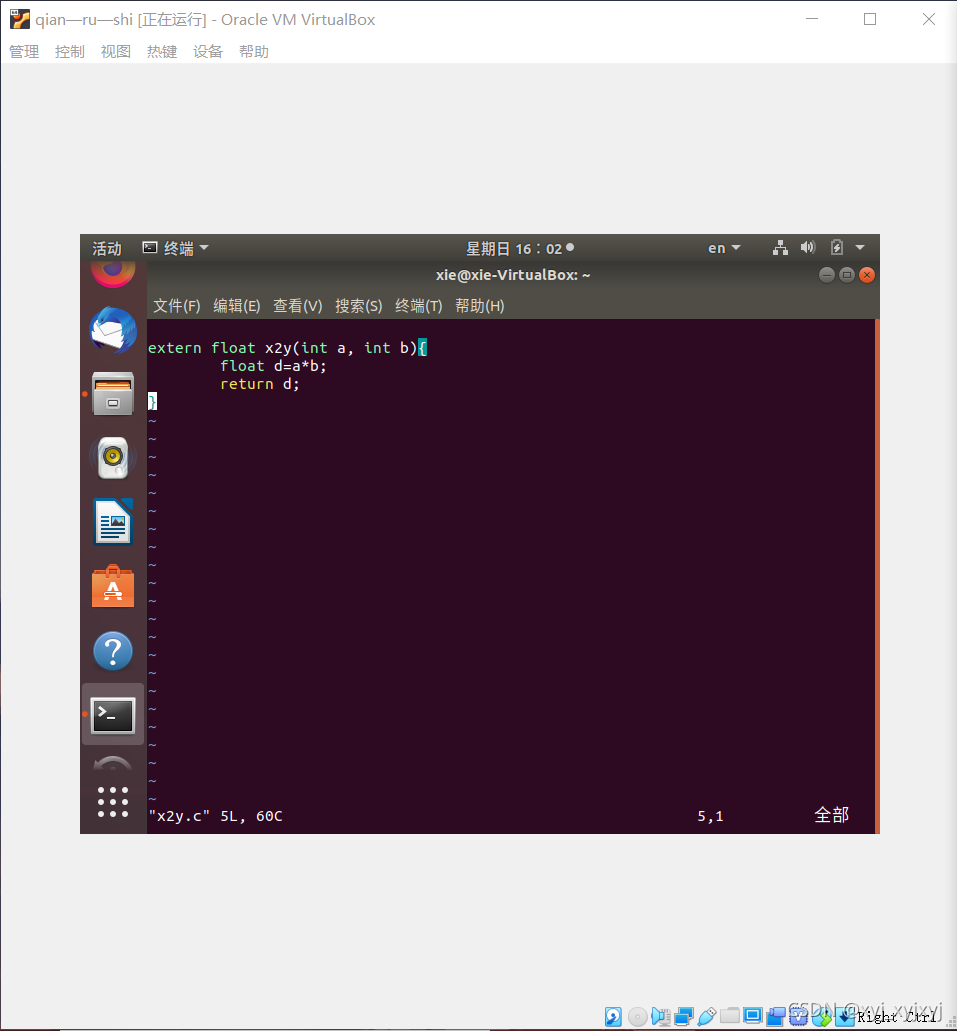Open VirtualBox 设备 menu

tap(208, 51)
